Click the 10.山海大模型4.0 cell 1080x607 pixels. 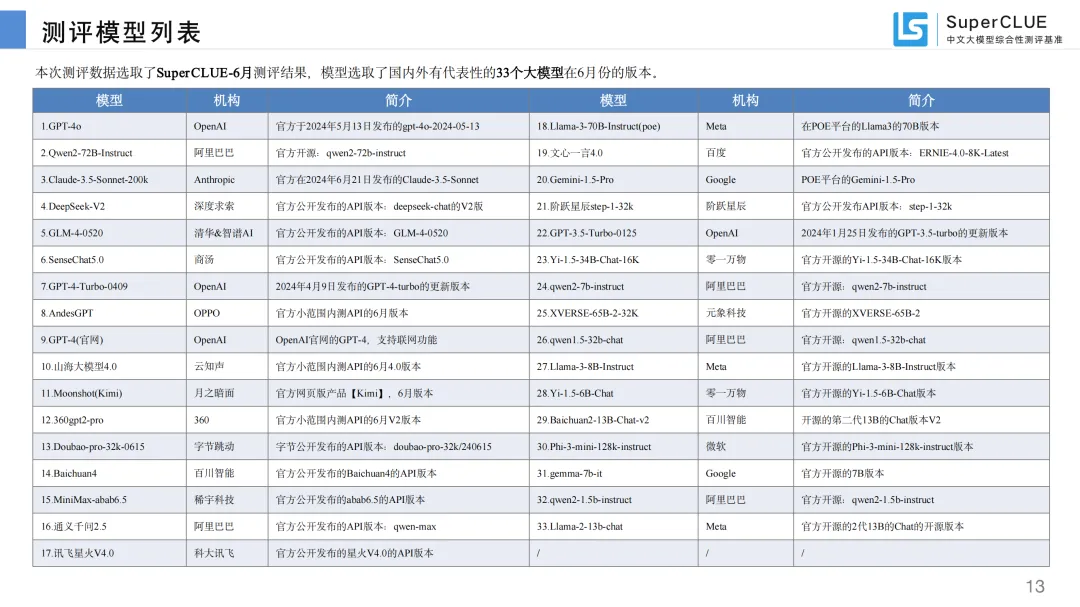110,367
